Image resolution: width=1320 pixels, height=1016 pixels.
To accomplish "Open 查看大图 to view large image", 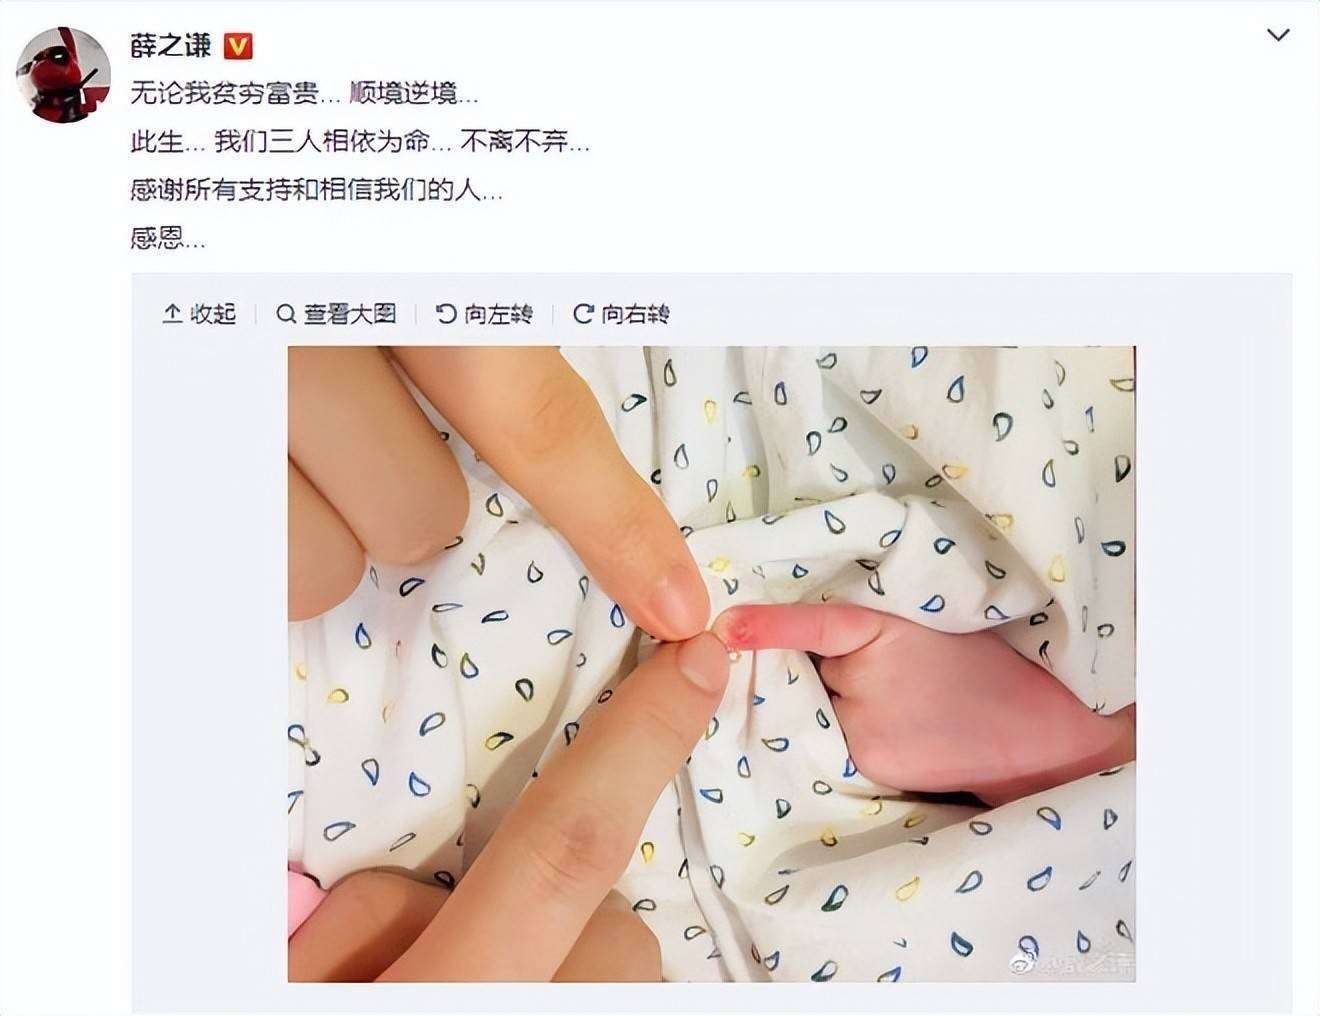I will pos(337,314).
